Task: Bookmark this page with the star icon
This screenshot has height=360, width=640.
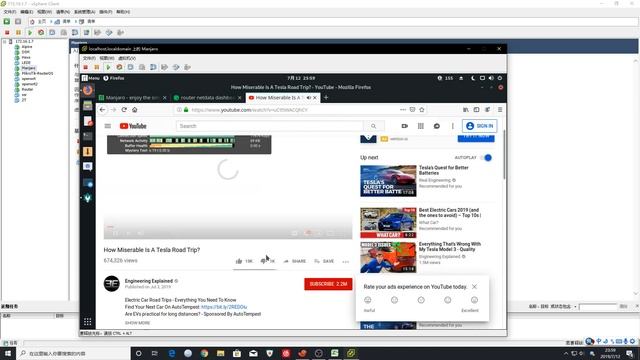Action: pos(422,110)
